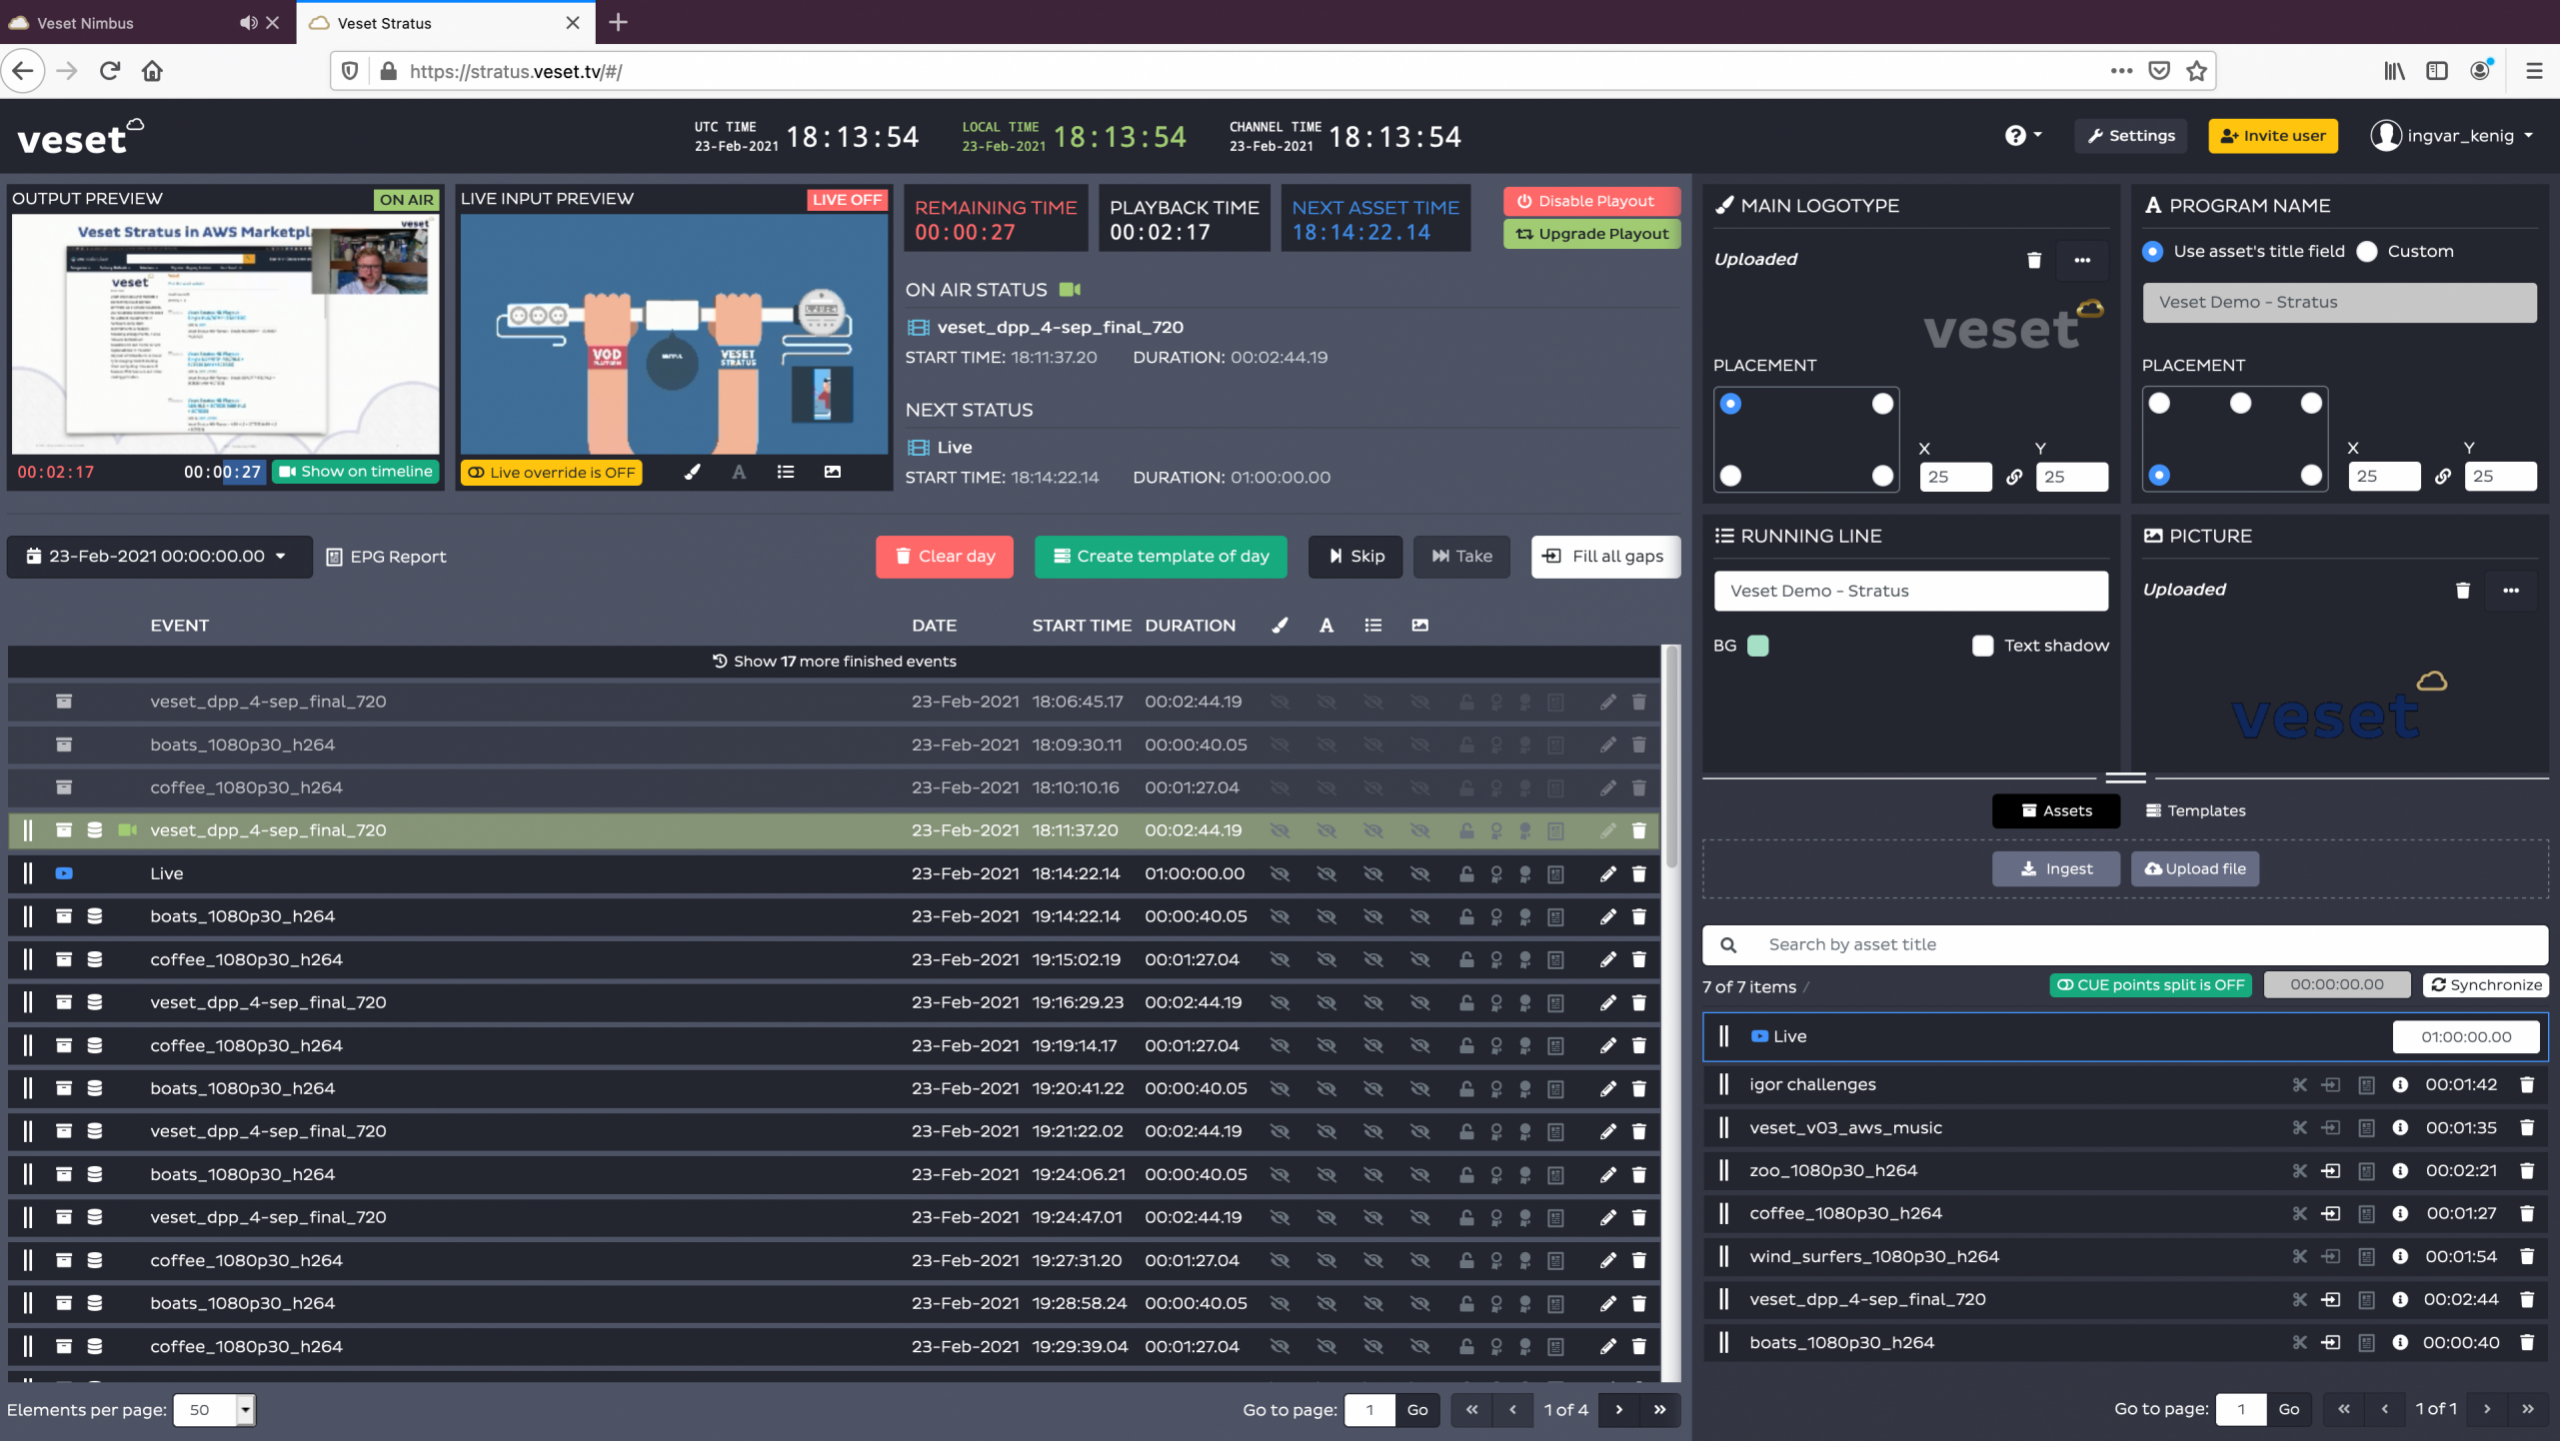Delete the Live event from the playlist

pos(1639,874)
